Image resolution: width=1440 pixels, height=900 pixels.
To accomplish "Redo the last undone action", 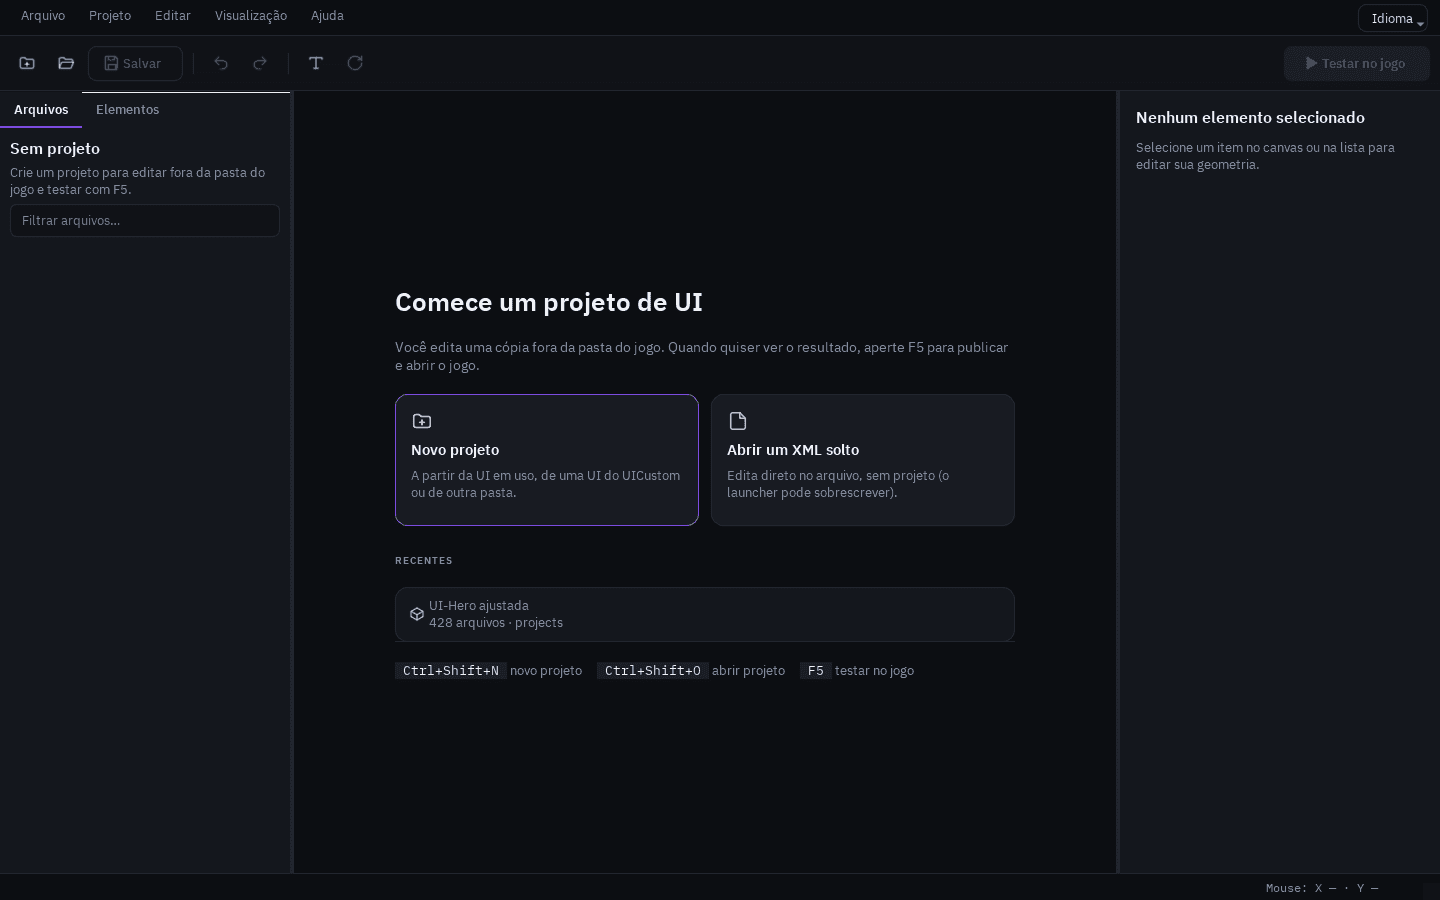I will (x=260, y=63).
